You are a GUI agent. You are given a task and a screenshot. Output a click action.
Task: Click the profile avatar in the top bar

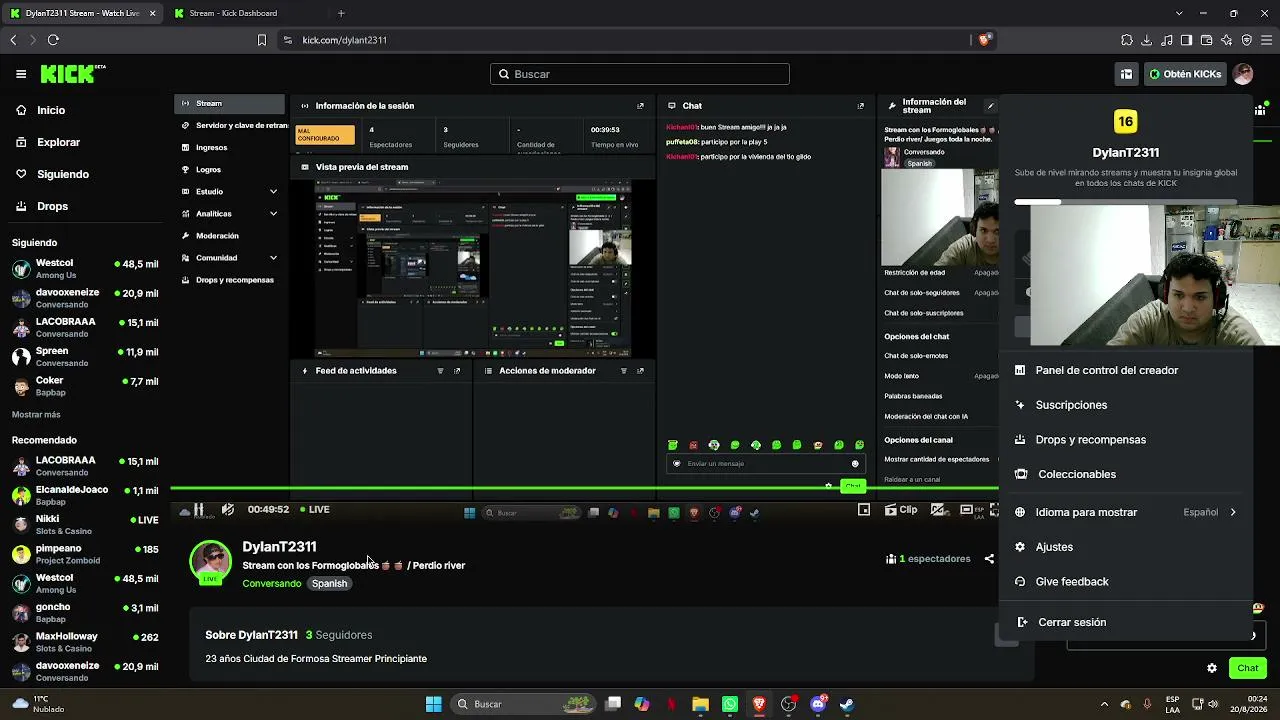pyautogui.click(x=1243, y=74)
